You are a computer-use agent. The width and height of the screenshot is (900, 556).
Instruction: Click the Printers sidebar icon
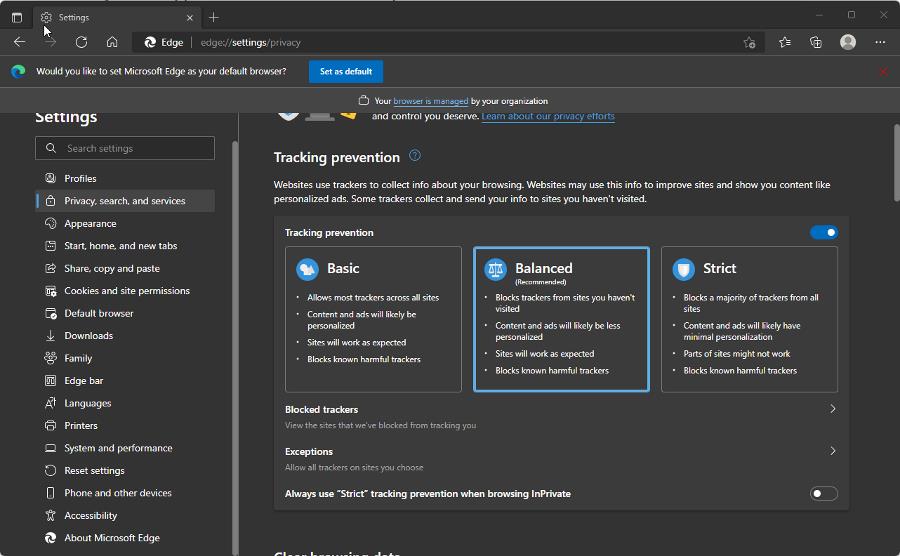tap(51, 425)
